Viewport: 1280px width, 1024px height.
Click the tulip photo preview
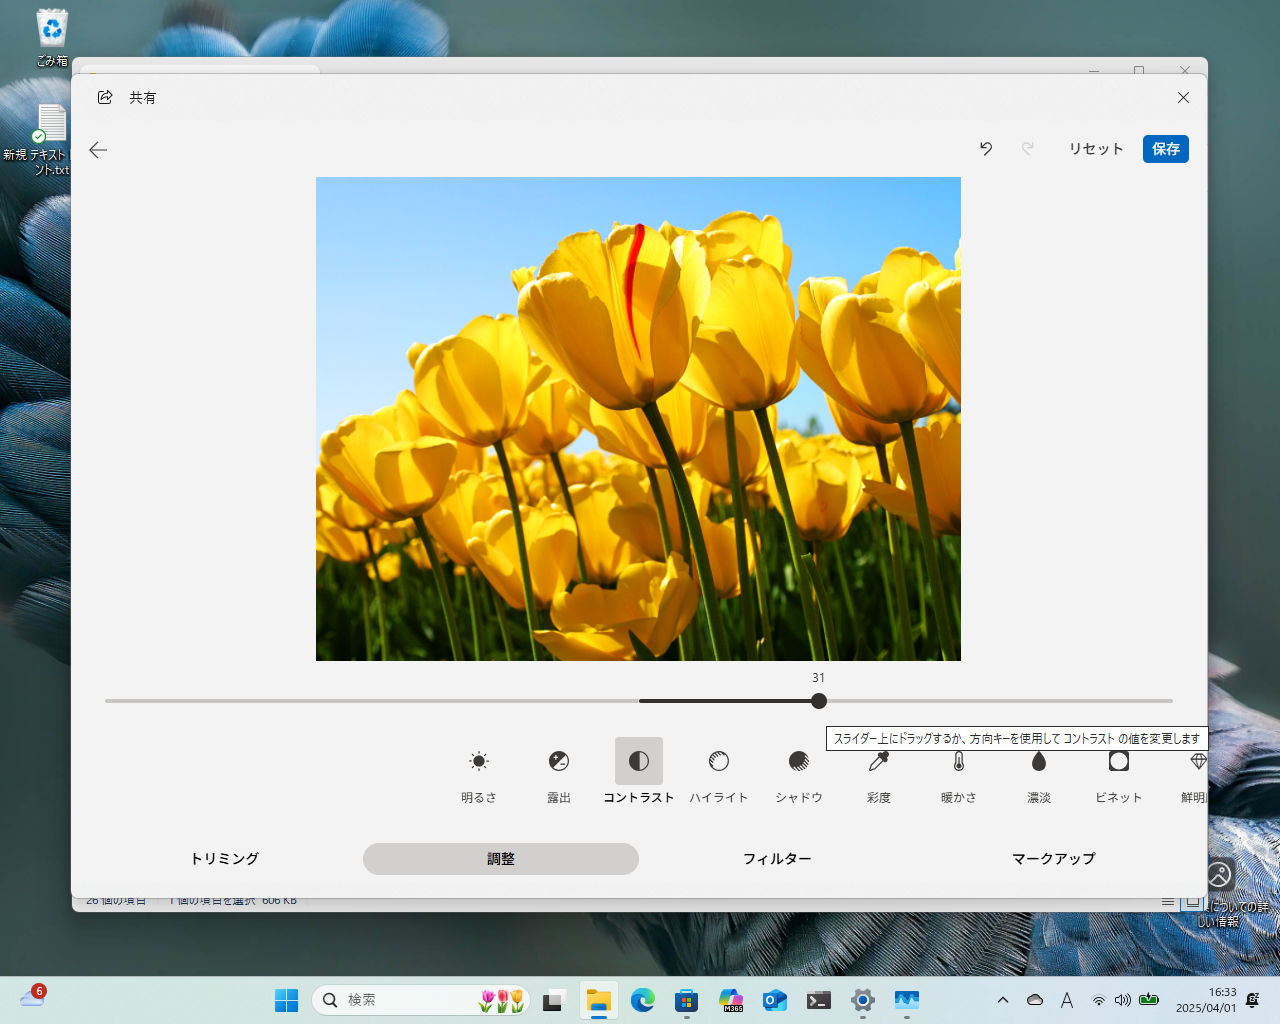(x=638, y=419)
